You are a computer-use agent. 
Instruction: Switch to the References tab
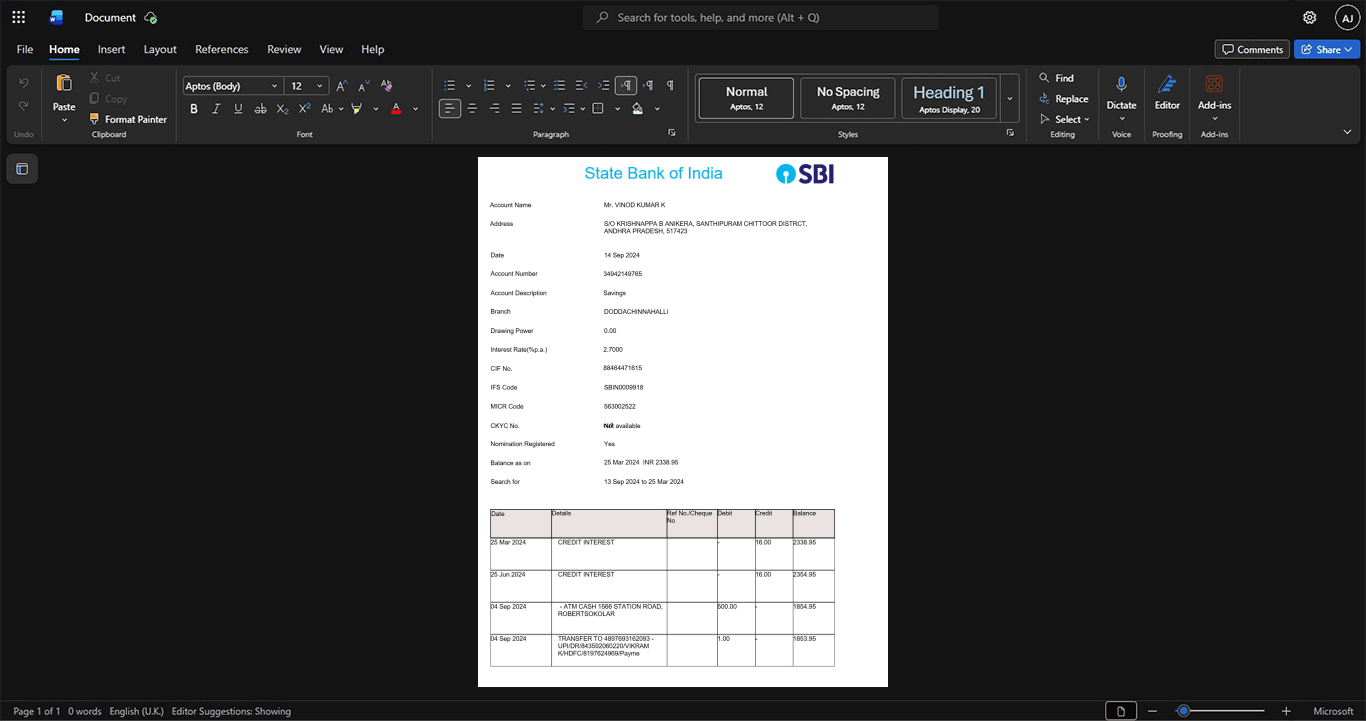click(x=222, y=49)
